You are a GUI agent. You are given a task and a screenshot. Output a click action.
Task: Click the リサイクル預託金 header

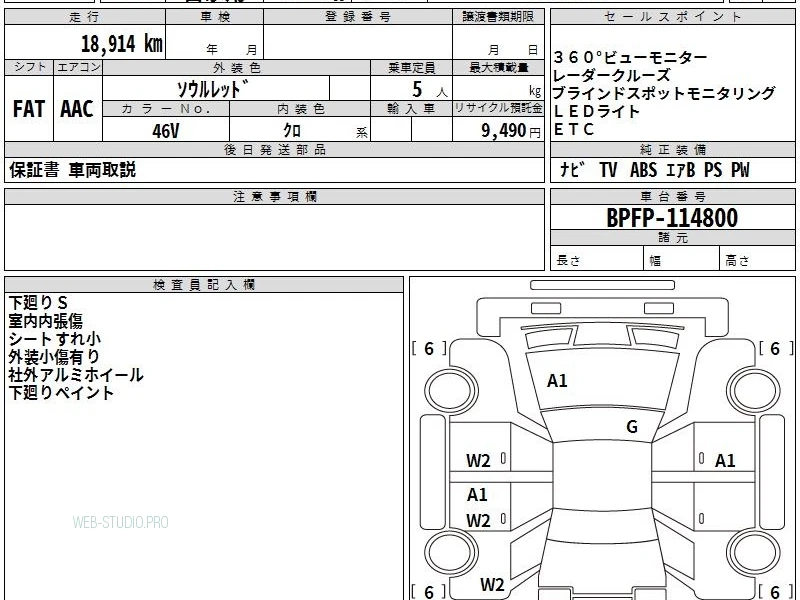click(x=498, y=108)
